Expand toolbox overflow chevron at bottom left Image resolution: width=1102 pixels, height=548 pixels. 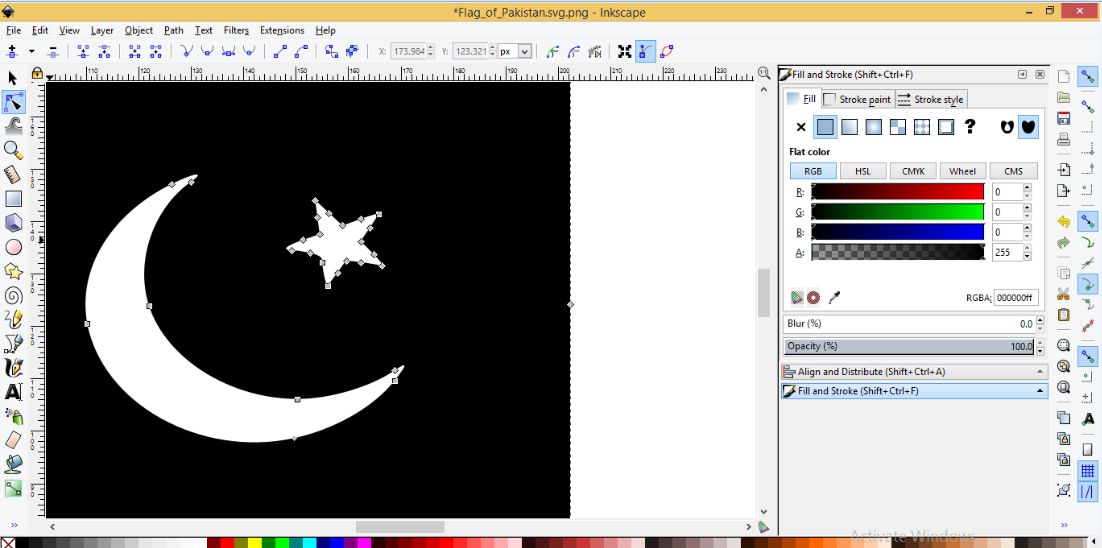point(13,526)
